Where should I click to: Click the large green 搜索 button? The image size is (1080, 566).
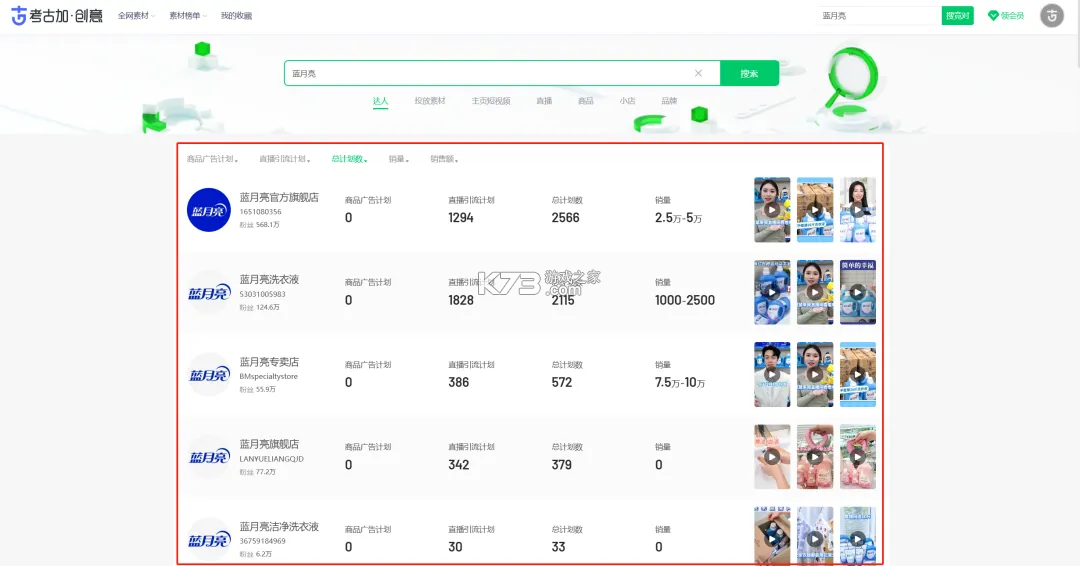coord(749,73)
